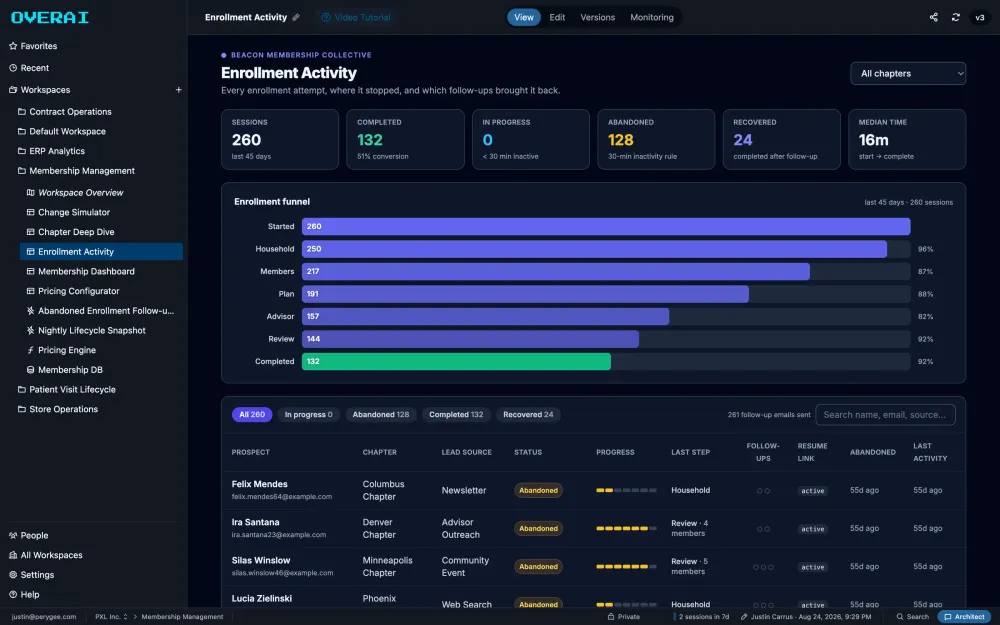
Task: Click the v3 version badge
Action: pos(980,17)
